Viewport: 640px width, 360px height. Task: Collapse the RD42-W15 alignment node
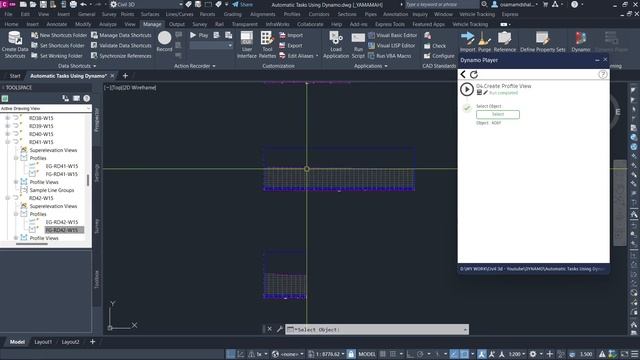click(x=8, y=198)
